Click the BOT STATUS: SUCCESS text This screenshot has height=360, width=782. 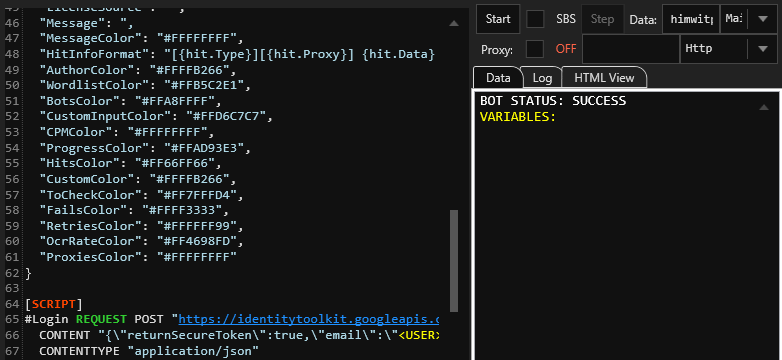point(553,101)
